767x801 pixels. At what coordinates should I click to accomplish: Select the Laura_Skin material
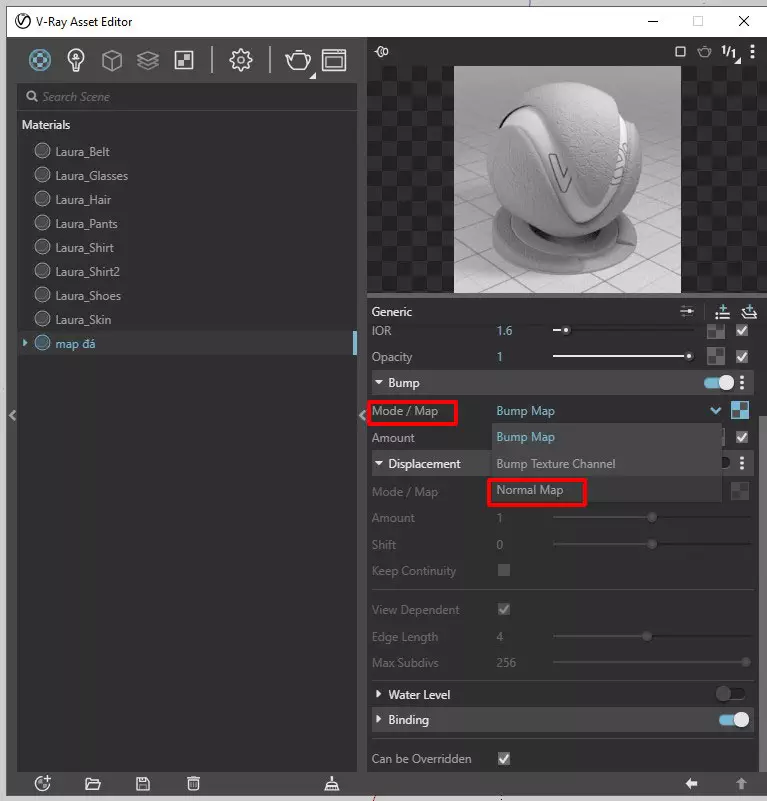click(x=83, y=320)
